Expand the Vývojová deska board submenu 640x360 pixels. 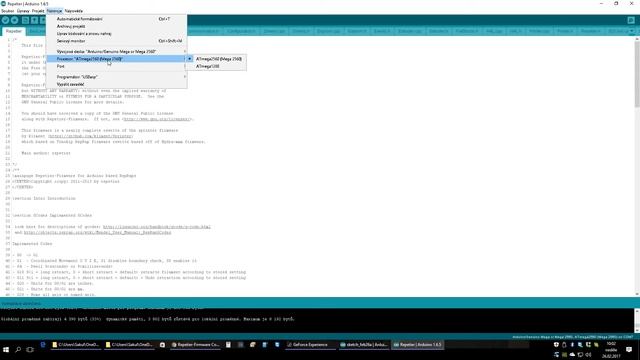pos(116,51)
